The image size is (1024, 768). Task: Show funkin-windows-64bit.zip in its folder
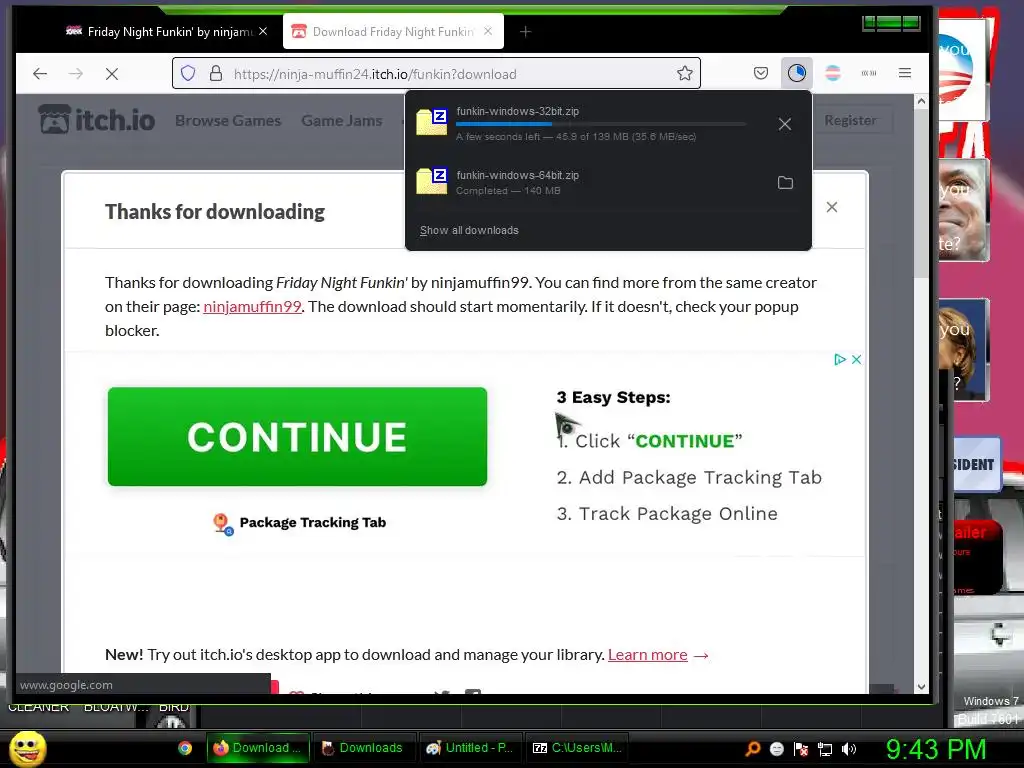click(785, 183)
